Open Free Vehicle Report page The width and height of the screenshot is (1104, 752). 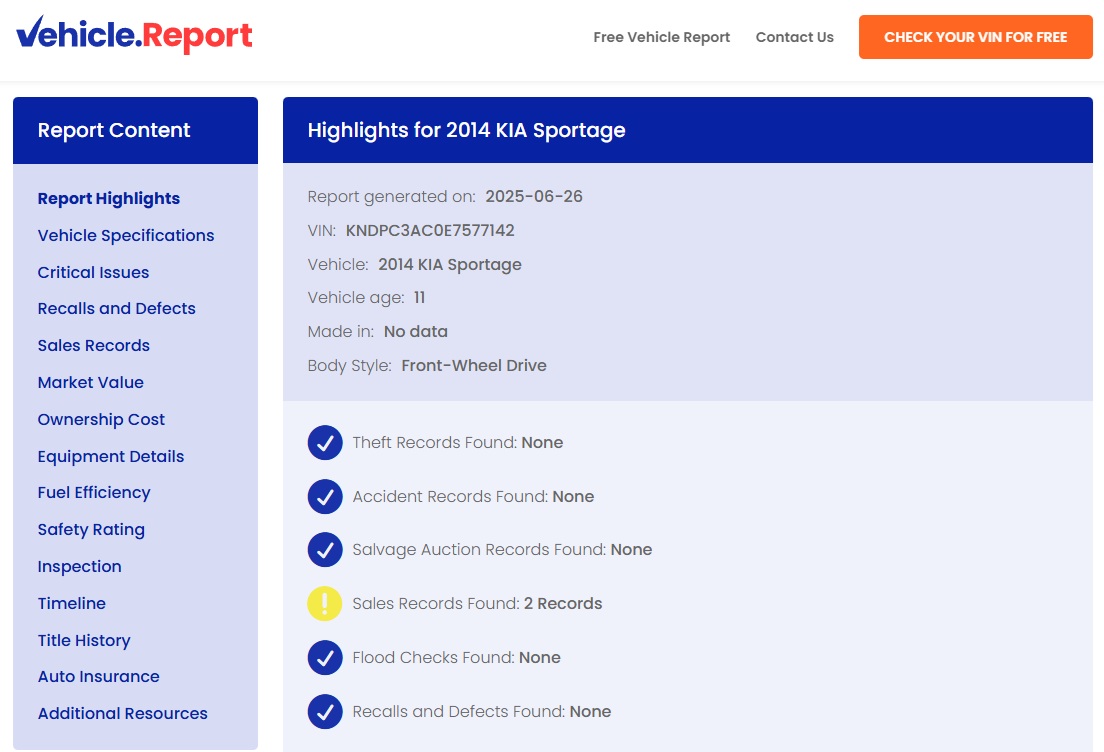[661, 37]
